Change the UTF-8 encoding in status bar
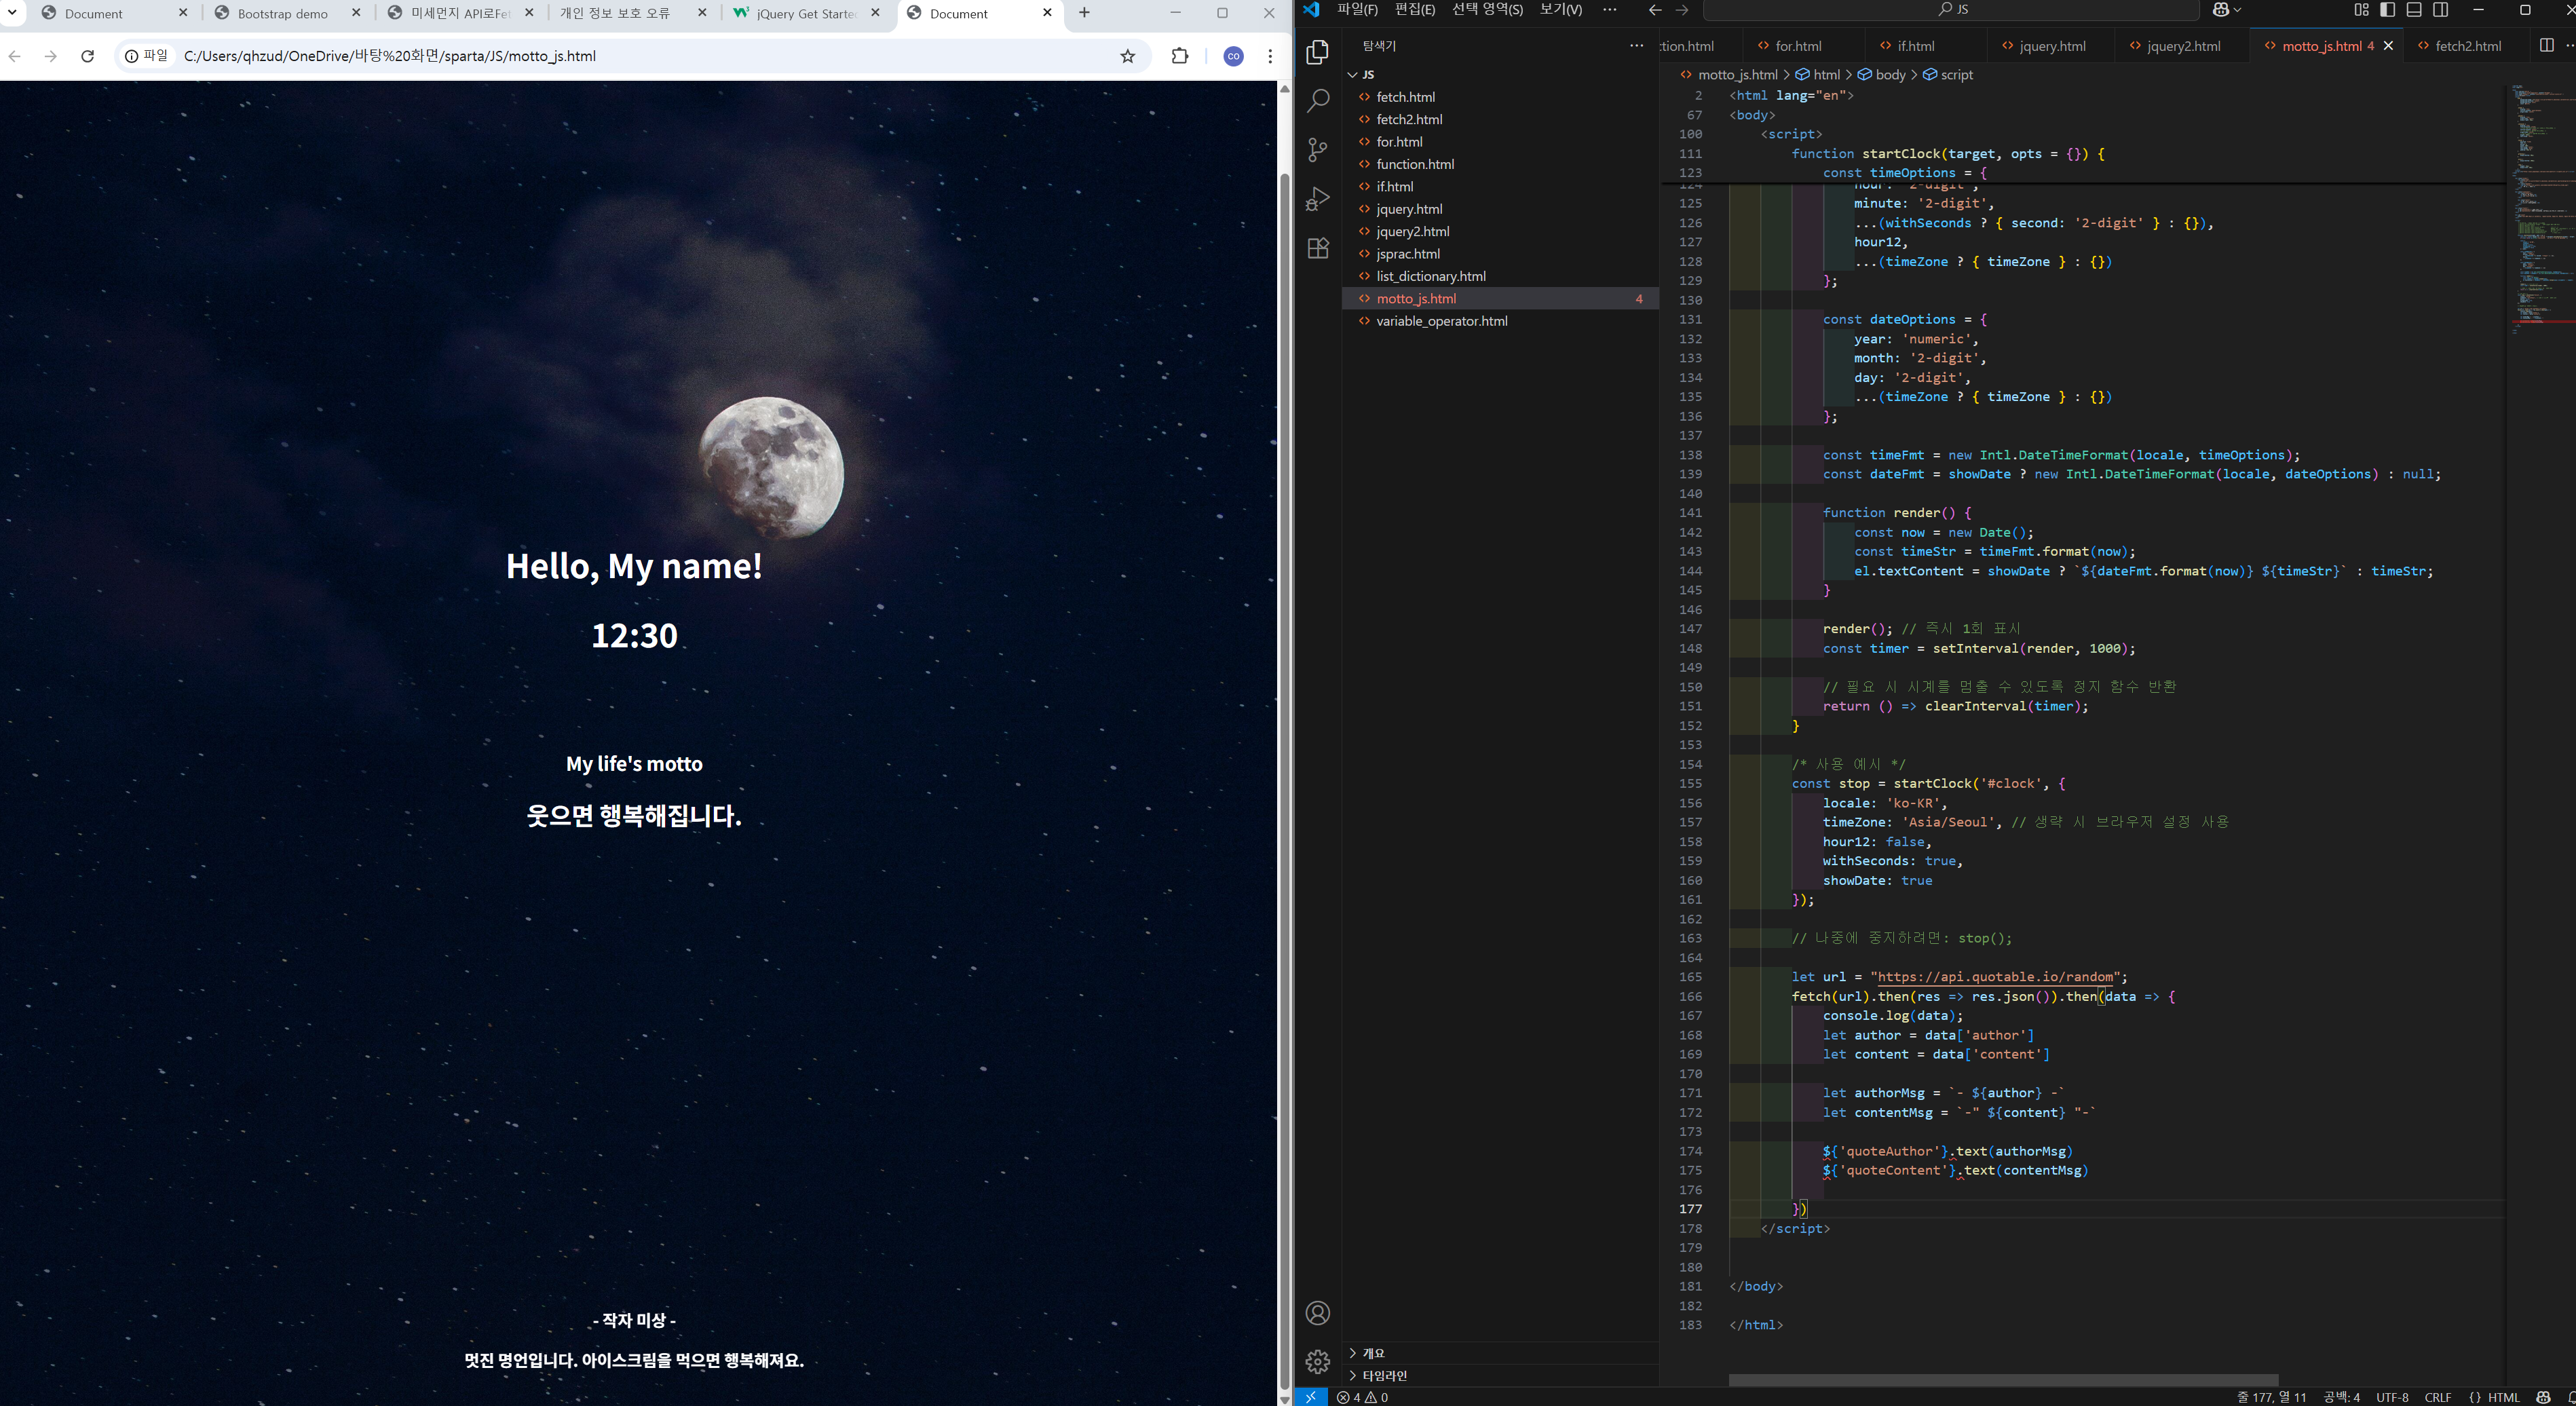Viewport: 2576px width, 1406px height. click(2392, 1397)
